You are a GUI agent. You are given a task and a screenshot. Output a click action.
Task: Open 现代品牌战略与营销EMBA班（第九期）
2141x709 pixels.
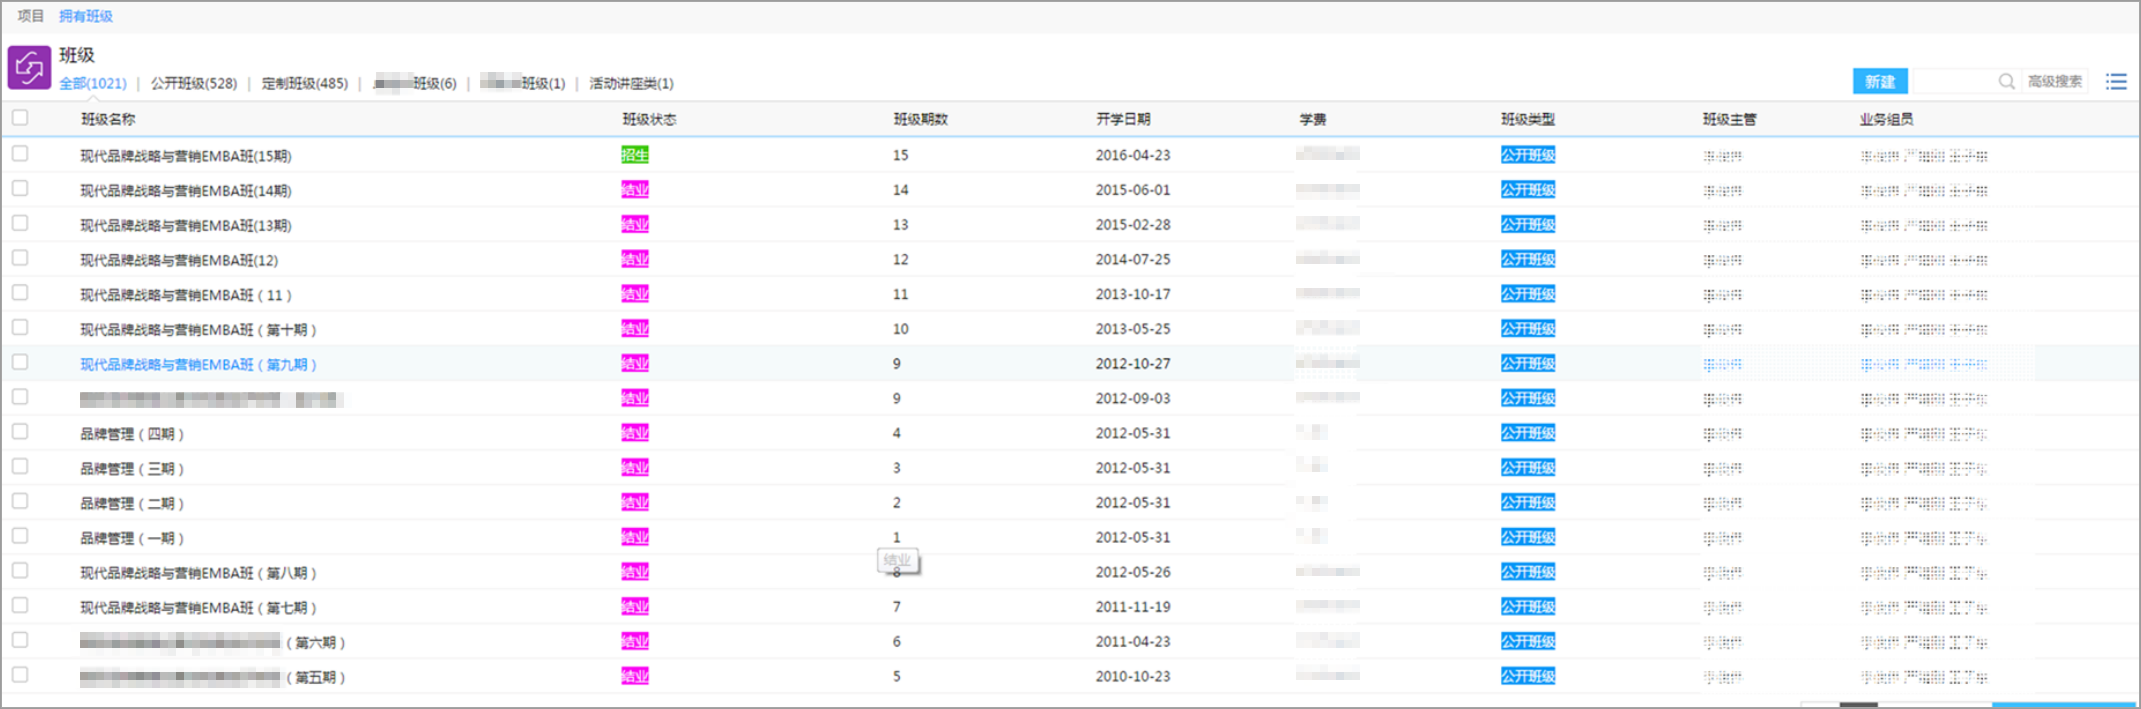(198, 365)
